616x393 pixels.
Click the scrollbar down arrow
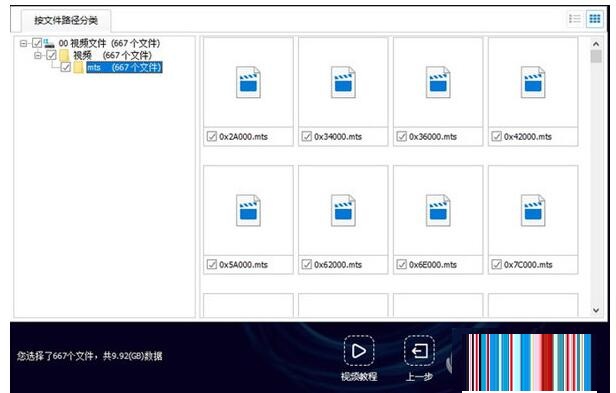tap(596, 310)
